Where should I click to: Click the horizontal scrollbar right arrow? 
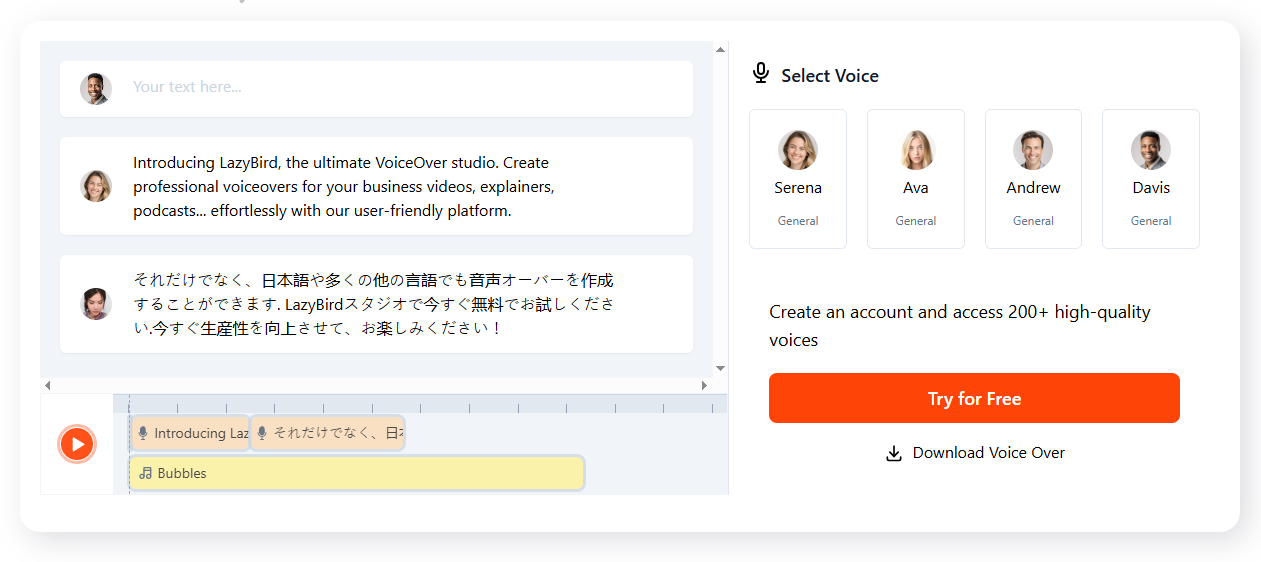(x=704, y=385)
